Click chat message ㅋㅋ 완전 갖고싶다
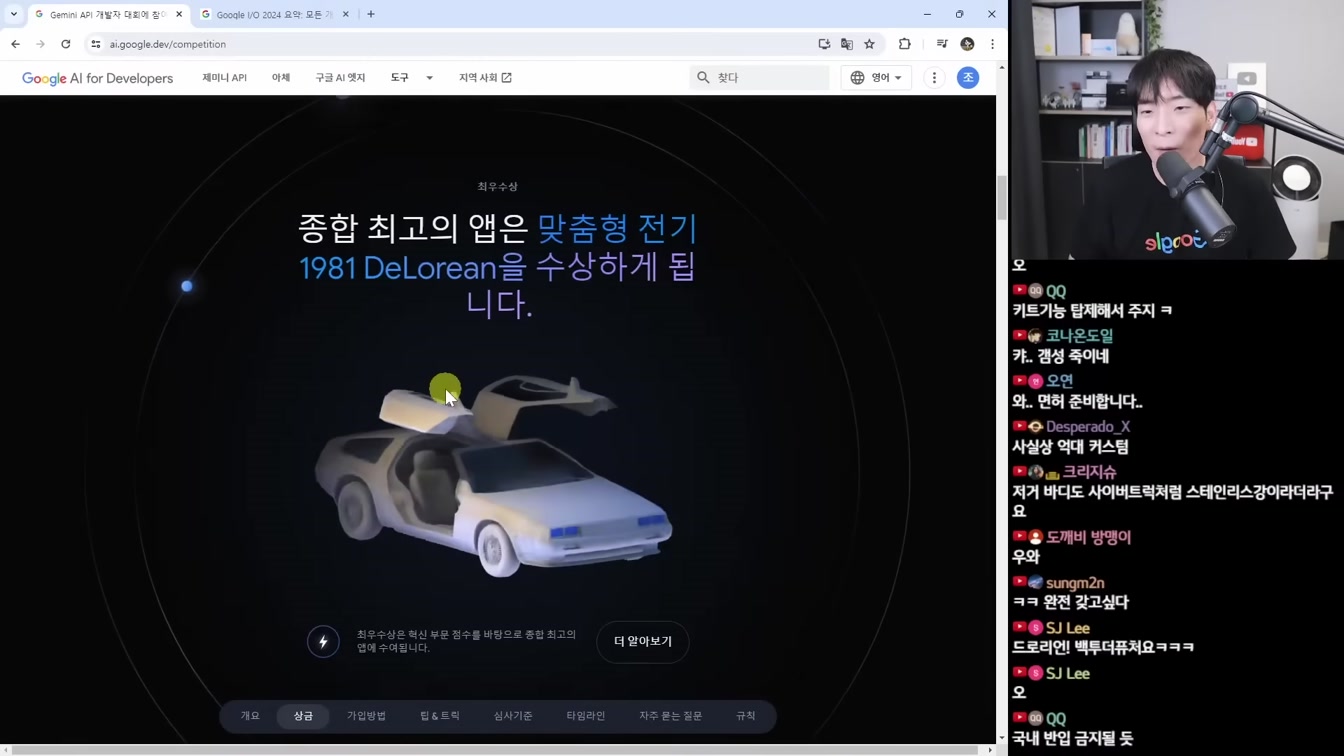The width and height of the screenshot is (1344, 756). [1070, 602]
